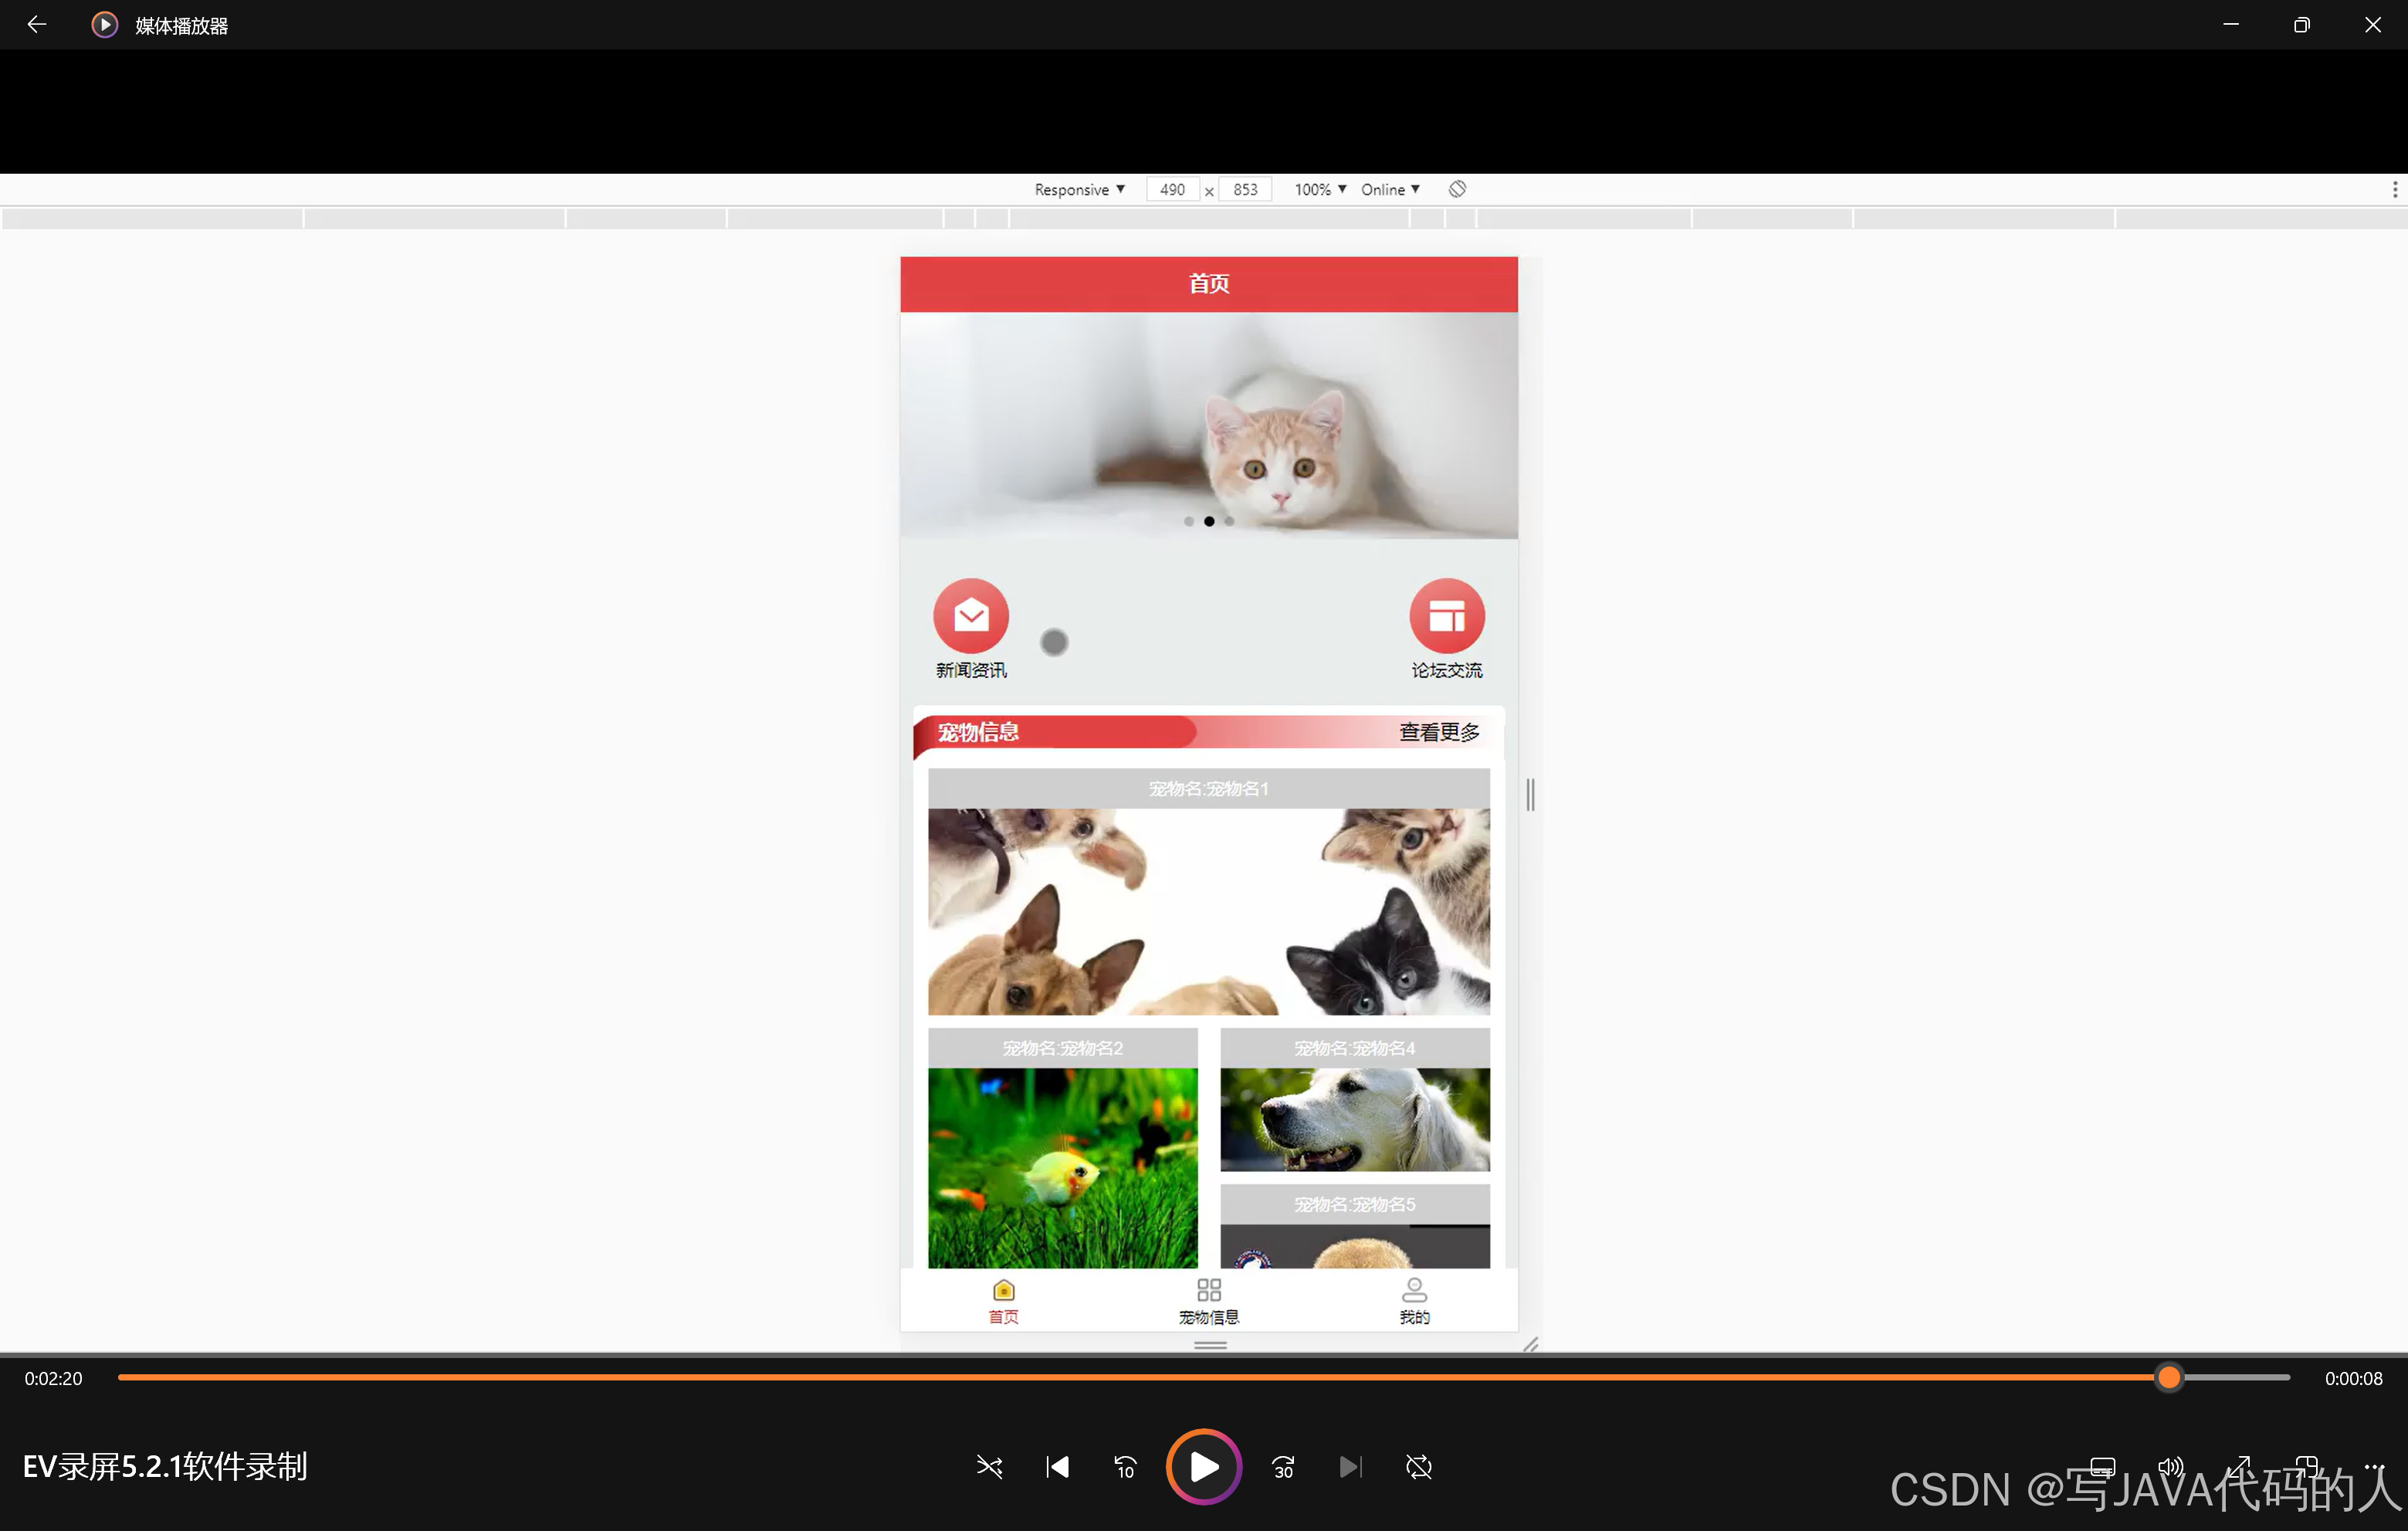Select the 宠物信息 tab in the bottom navigation

(1208, 1302)
